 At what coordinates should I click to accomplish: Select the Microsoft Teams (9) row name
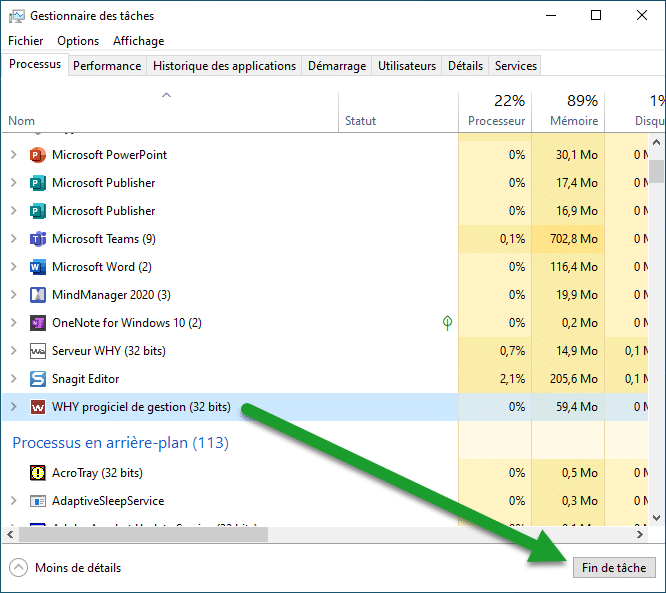pos(104,239)
